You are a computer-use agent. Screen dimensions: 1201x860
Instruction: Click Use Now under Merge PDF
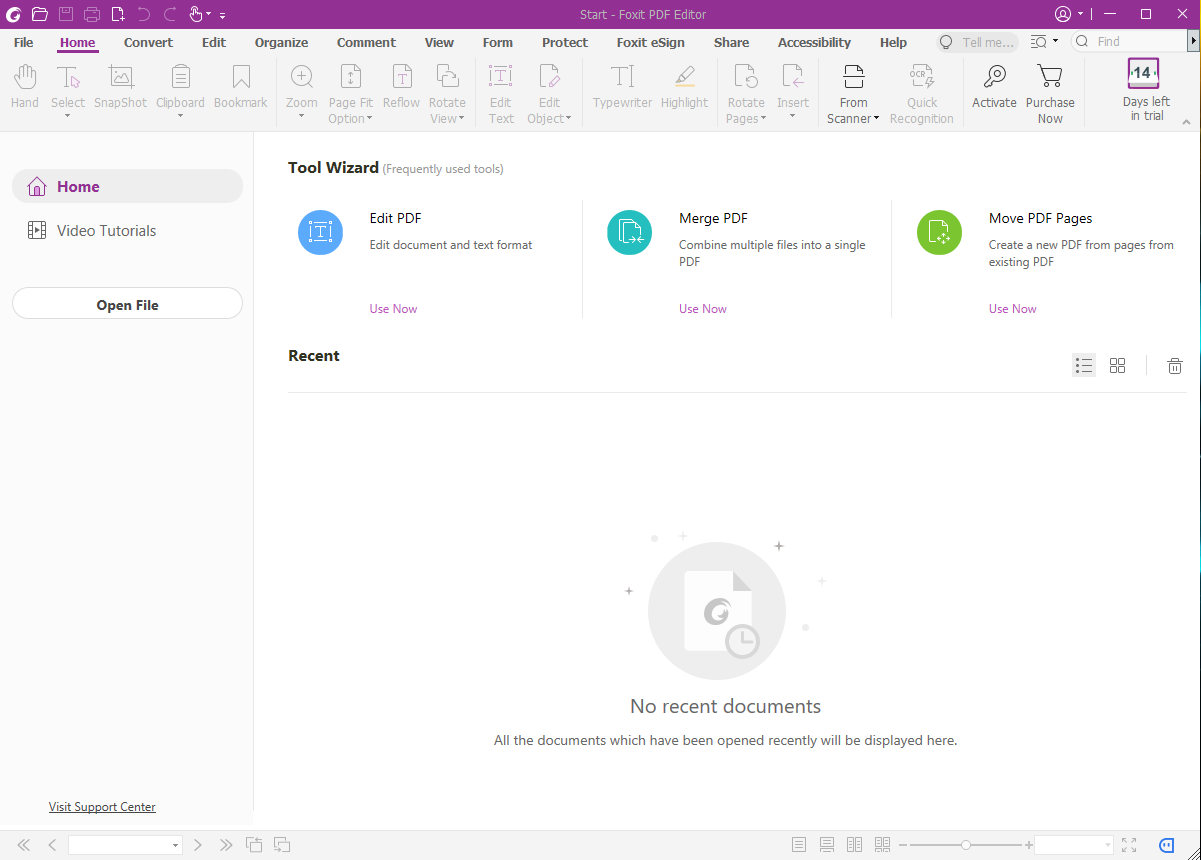[x=703, y=309]
